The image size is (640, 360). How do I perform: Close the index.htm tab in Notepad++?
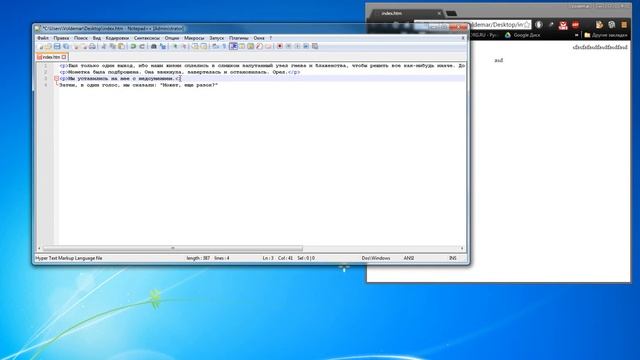pos(64,57)
